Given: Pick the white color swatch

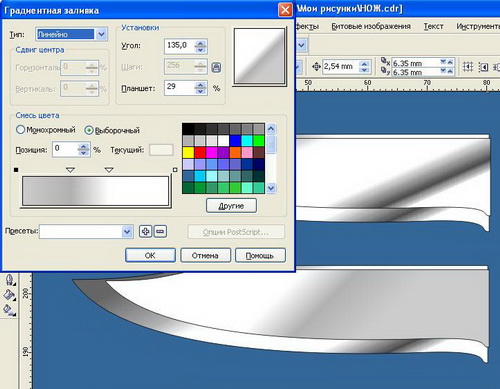Looking at the screenshot, I should tap(223, 141).
